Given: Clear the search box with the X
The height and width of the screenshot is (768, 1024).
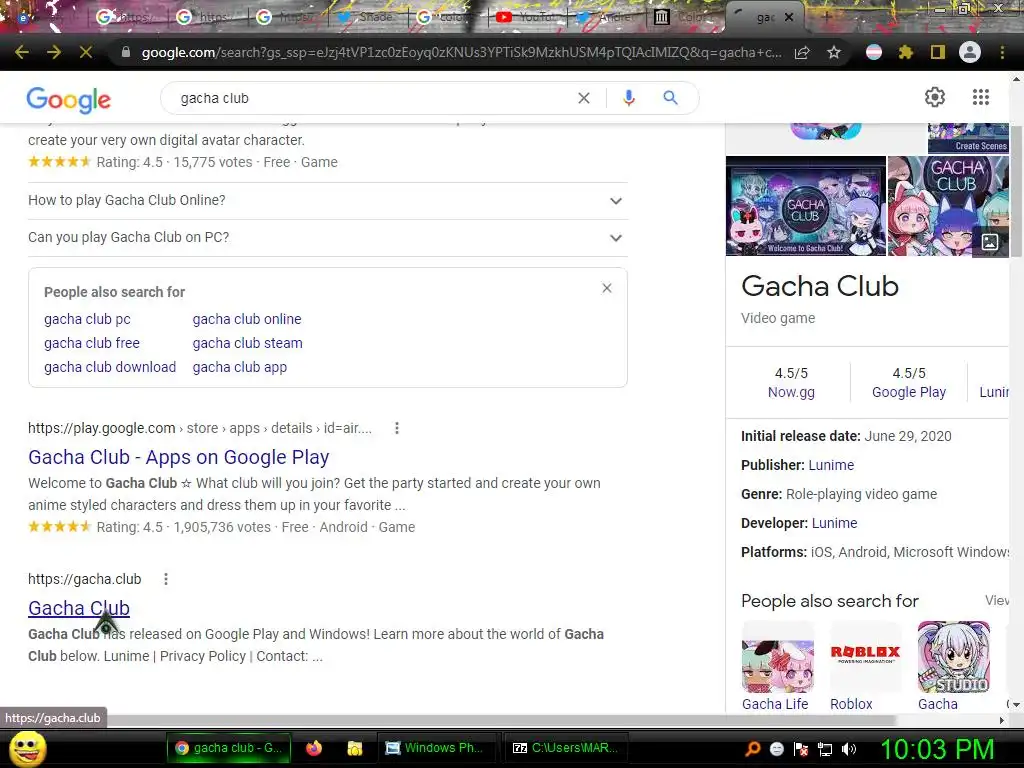Looking at the screenshot, I should [x=584, y=98].
